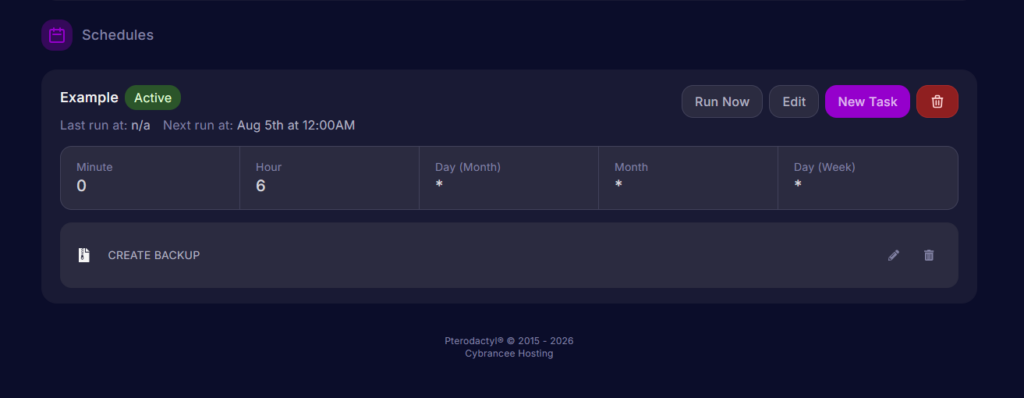
Task: Click the Last run at n/a value
Action: coord(140,125)
